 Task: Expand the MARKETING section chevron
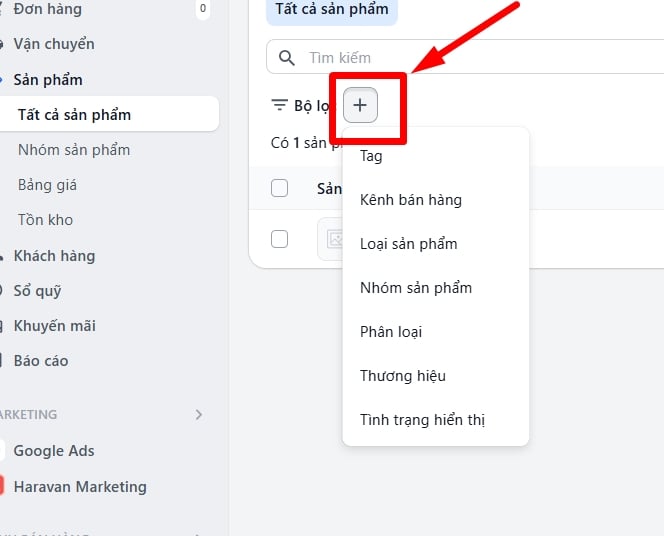pos(198,414)
